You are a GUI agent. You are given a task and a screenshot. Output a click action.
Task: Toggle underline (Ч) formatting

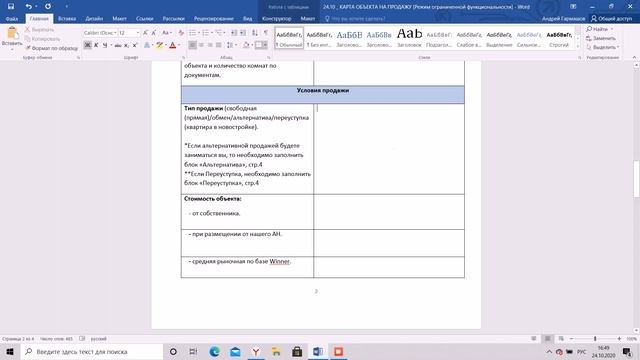click(x=105, y=45)
